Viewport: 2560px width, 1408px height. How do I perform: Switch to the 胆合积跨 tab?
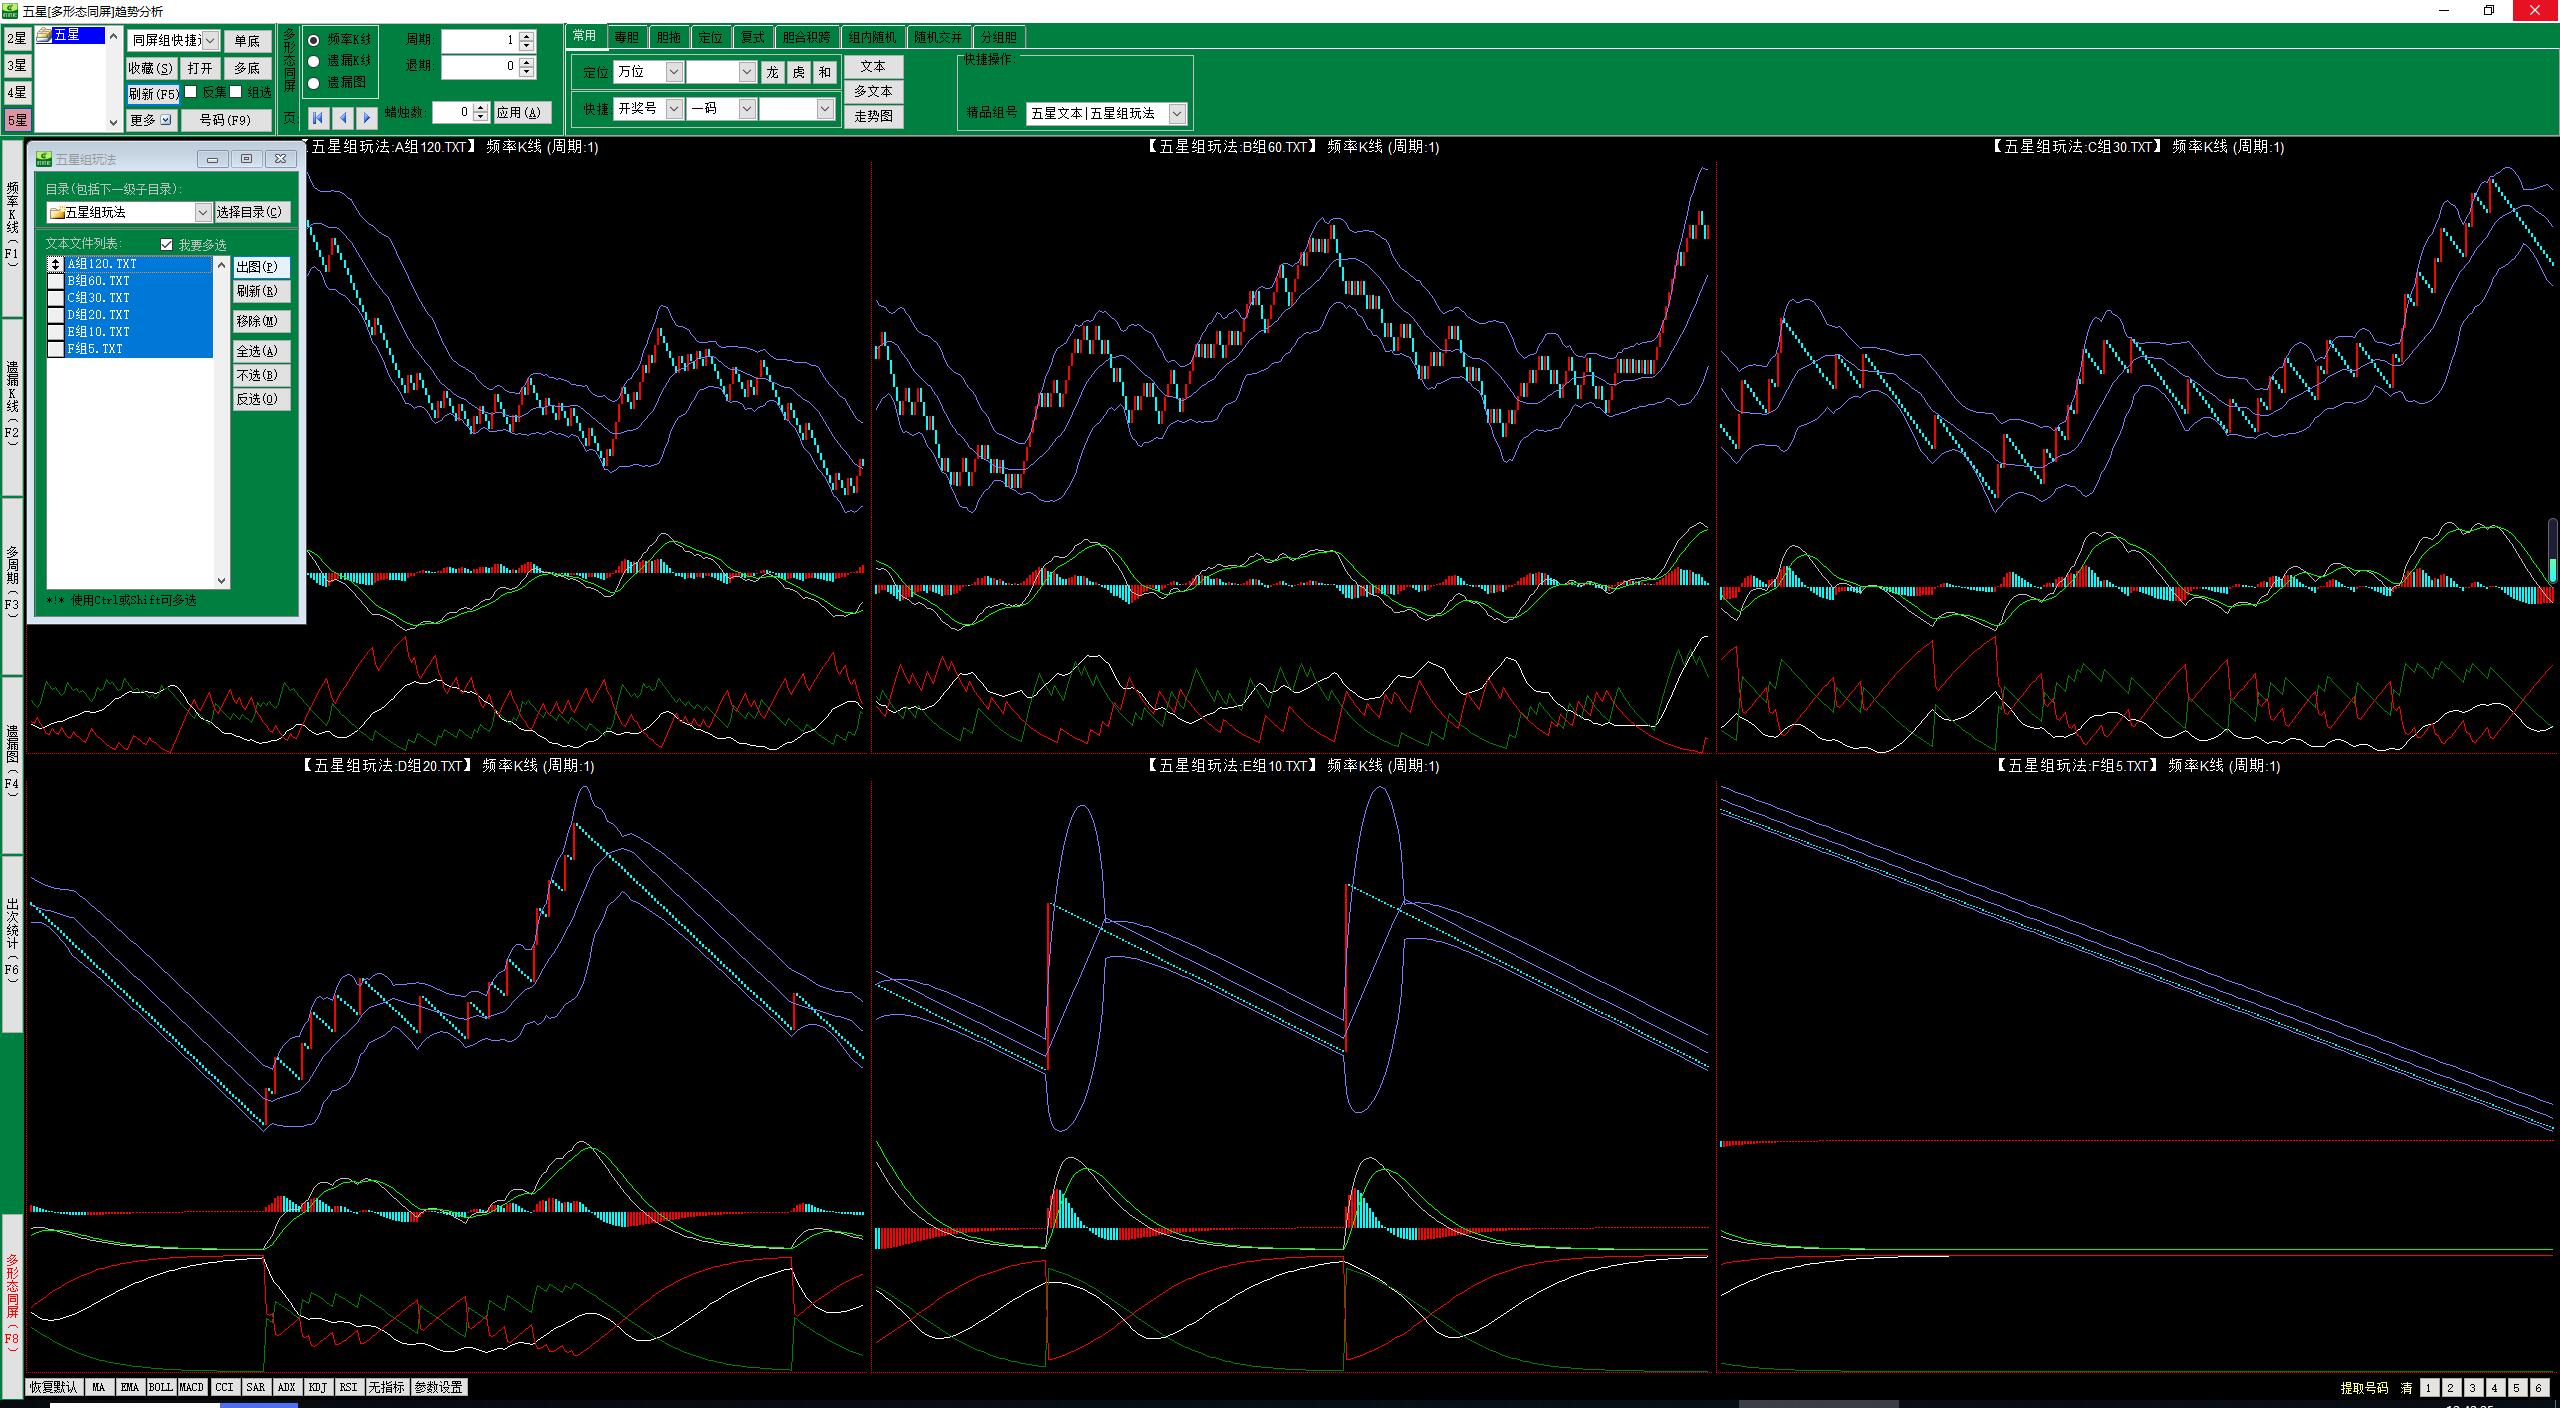(x=807, y=37)
